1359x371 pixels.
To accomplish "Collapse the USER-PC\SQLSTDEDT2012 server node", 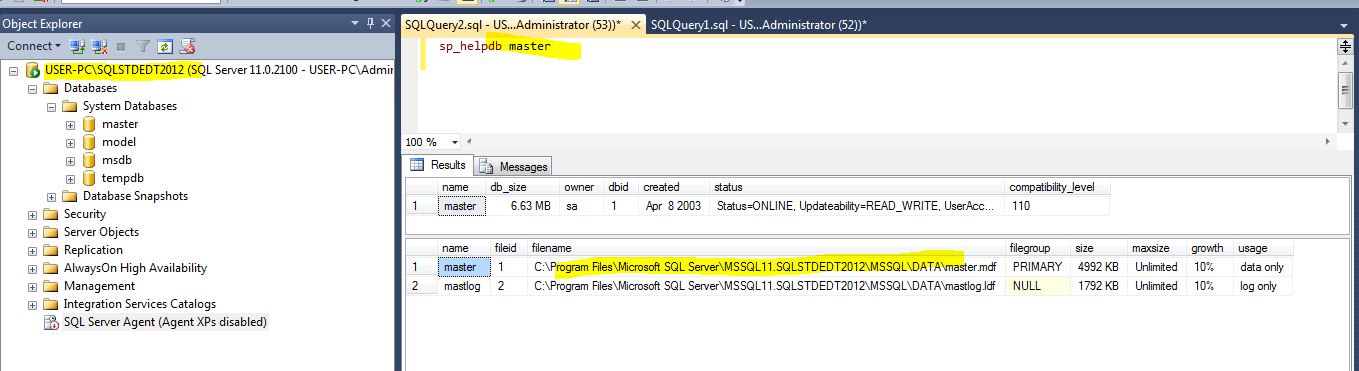I will pos(13,70).
